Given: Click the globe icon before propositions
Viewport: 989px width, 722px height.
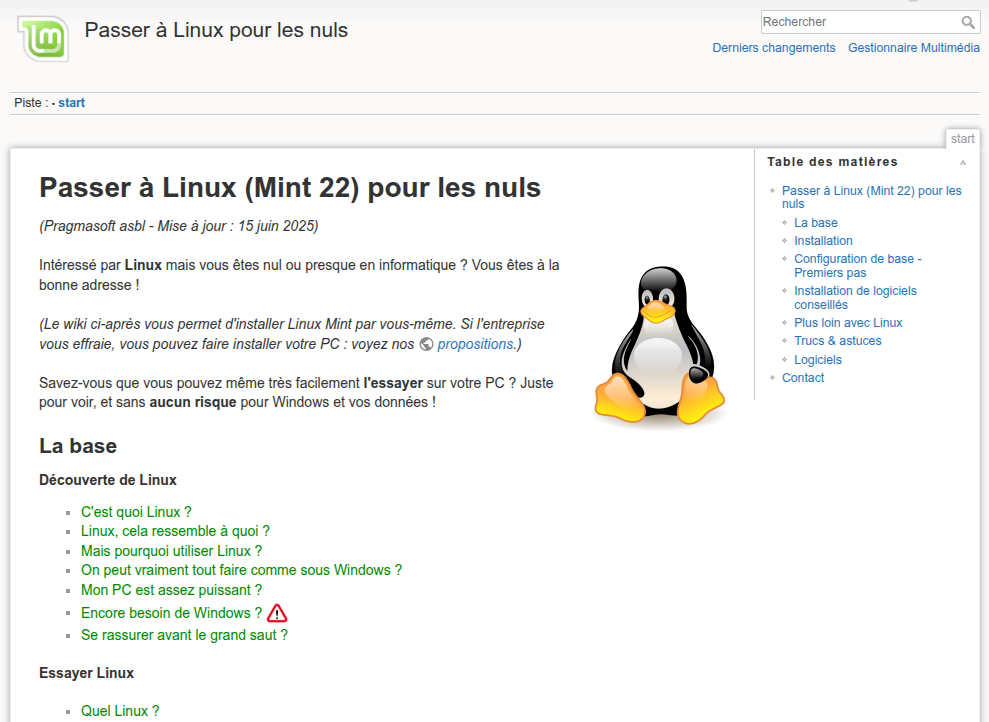Looking at the screenshot, I should pos(426,344).
